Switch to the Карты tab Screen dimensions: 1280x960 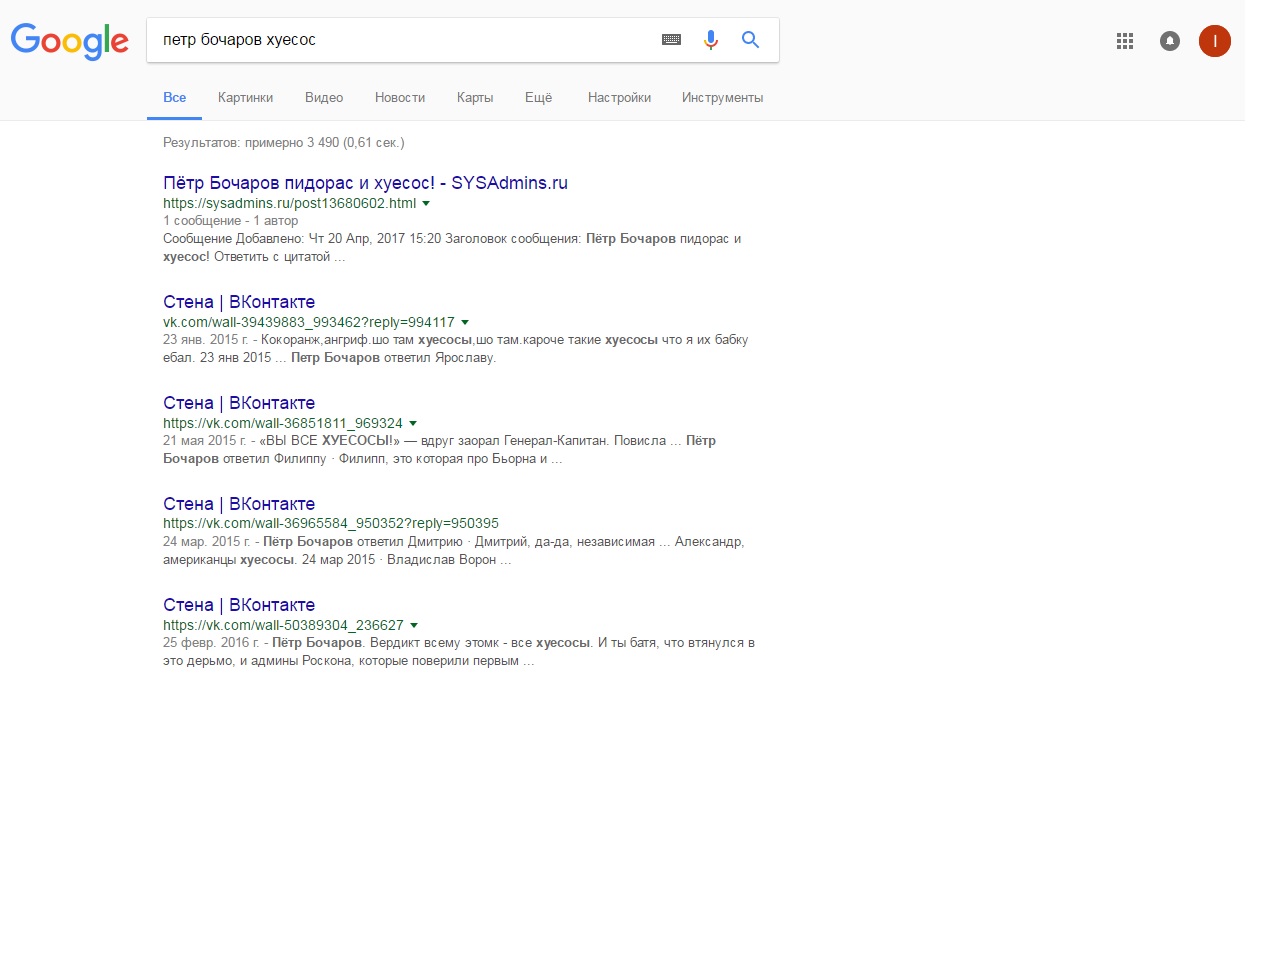tap(475, 97)
